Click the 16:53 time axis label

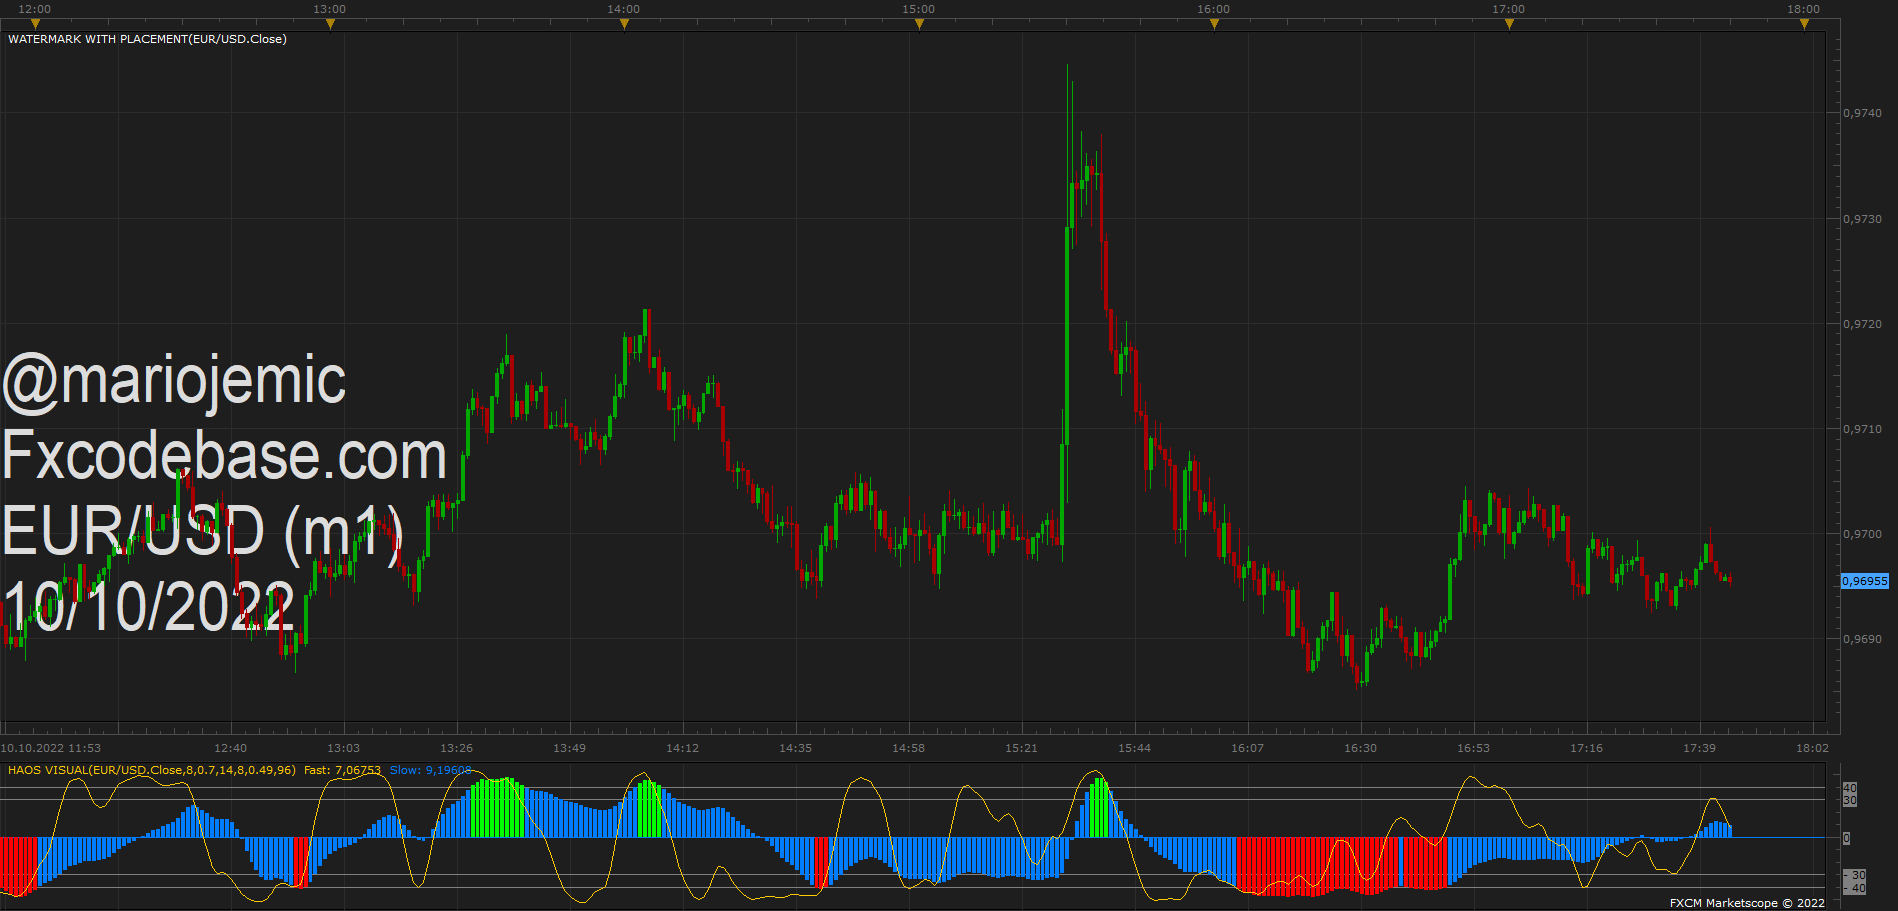(1473, 748)
